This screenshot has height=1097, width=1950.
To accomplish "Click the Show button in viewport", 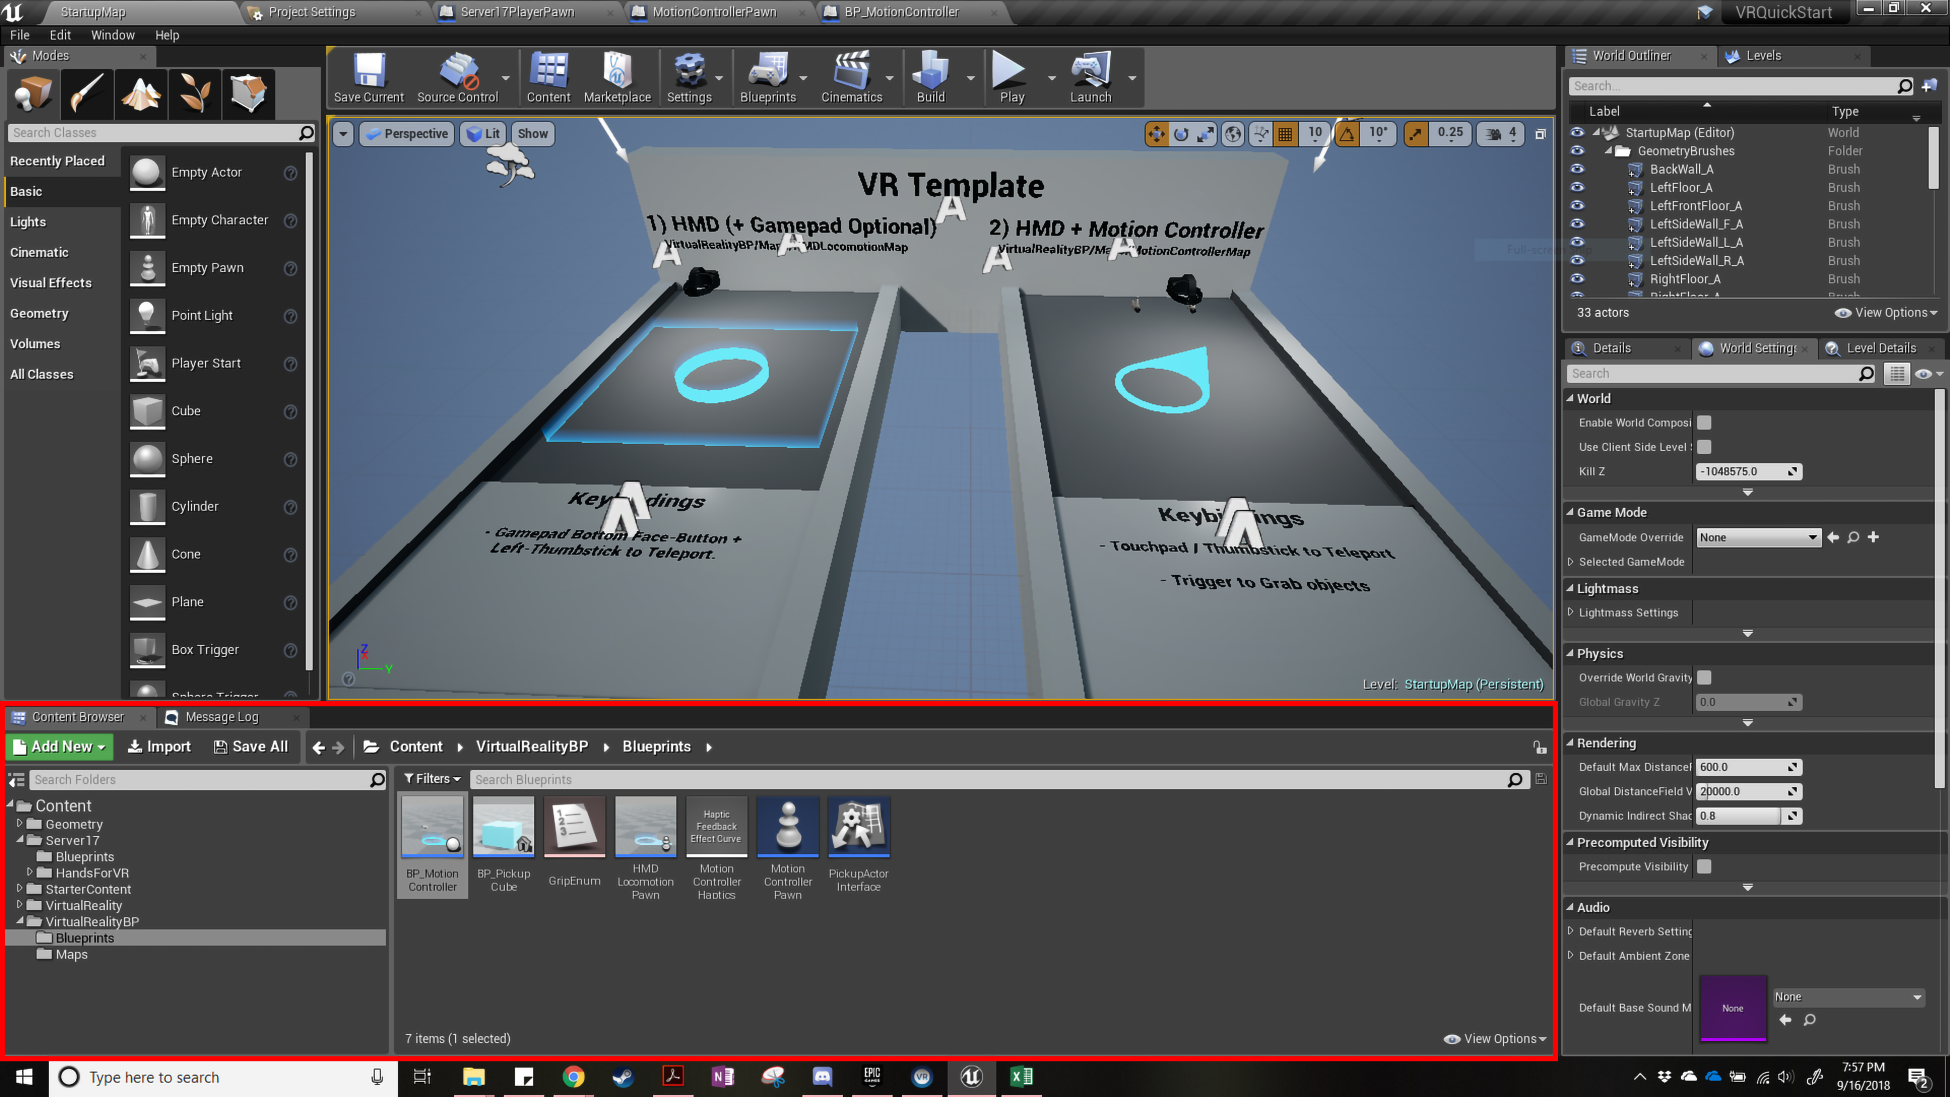I will click(x=532, y=134).
